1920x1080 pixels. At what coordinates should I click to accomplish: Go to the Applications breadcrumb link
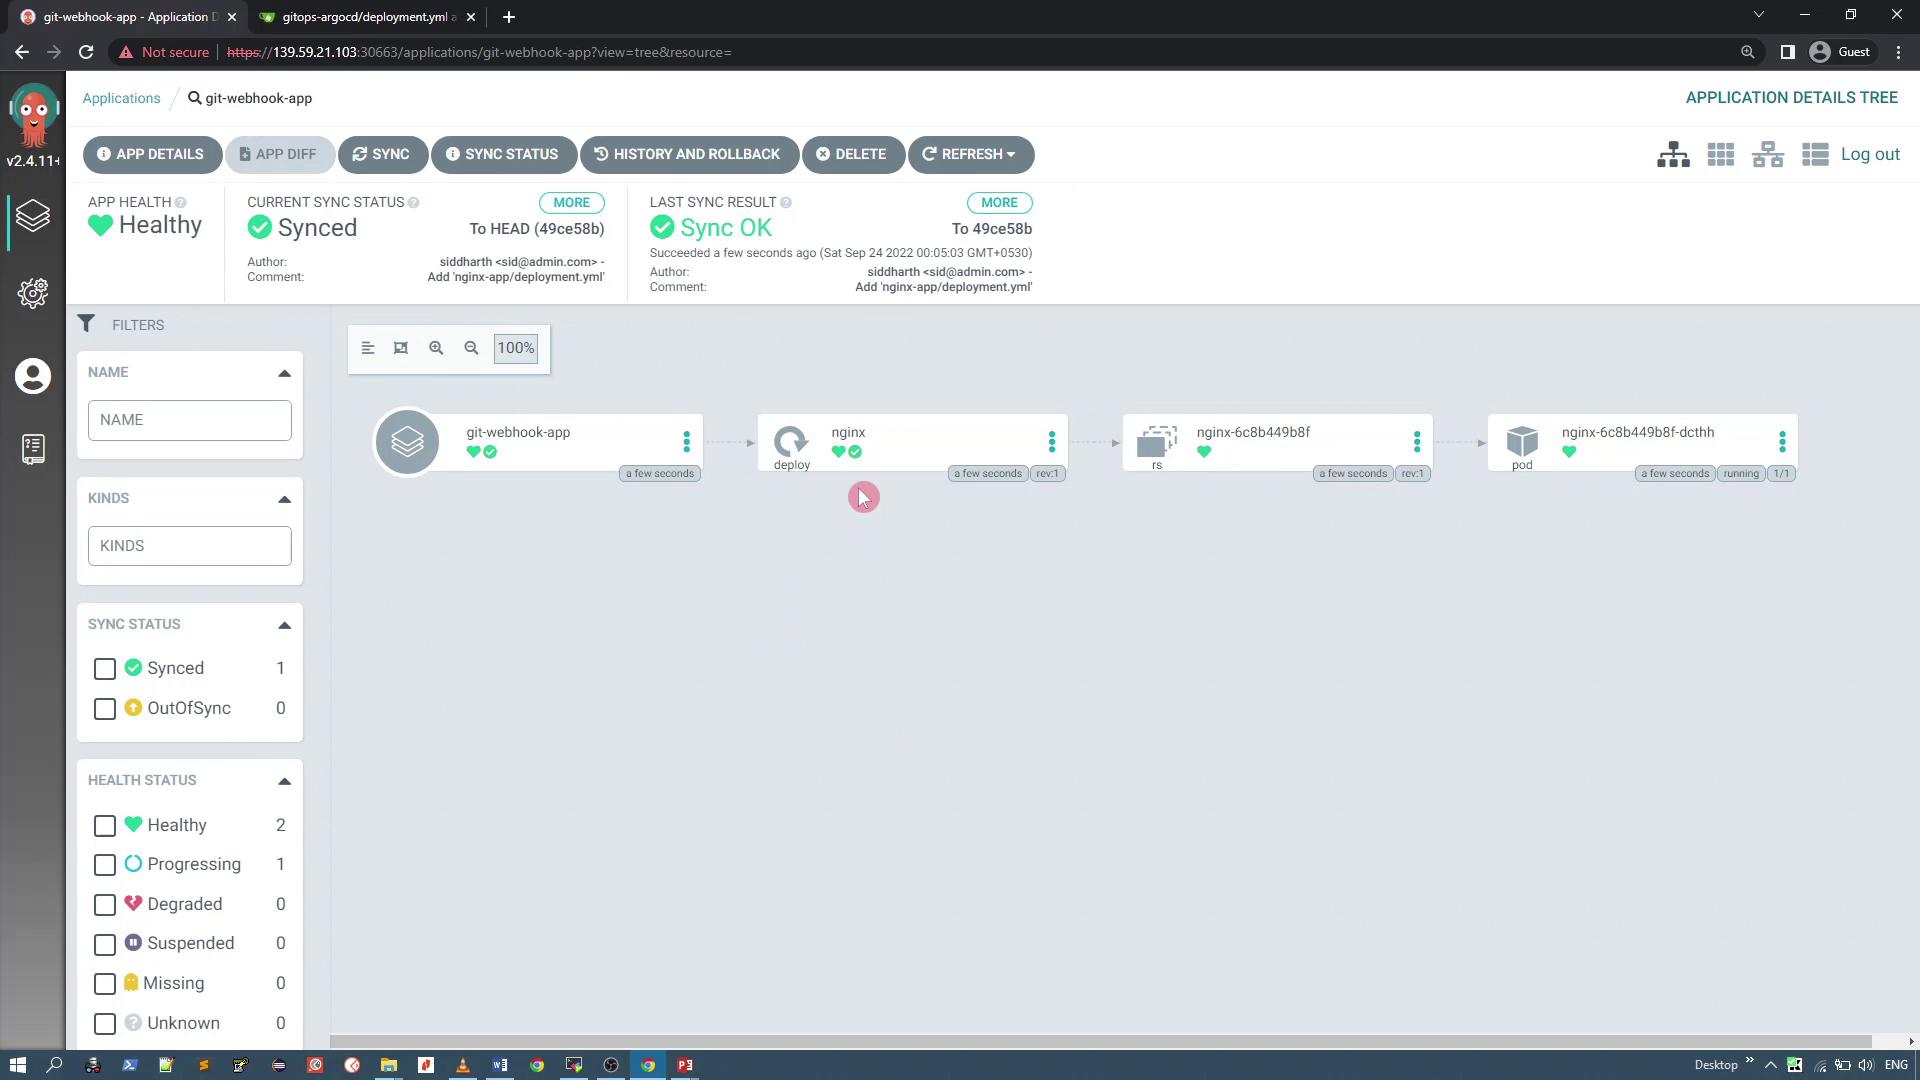coord(121,98)
